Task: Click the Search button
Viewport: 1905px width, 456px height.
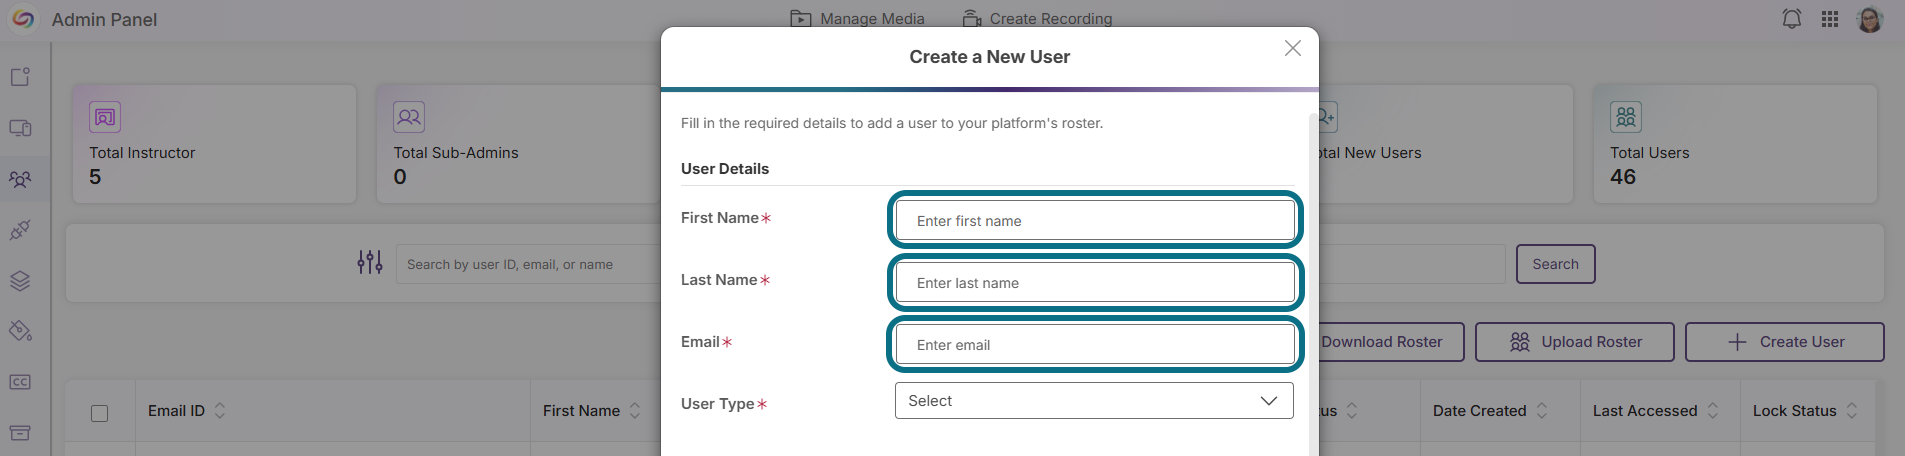Action: tap(1555, 264)
